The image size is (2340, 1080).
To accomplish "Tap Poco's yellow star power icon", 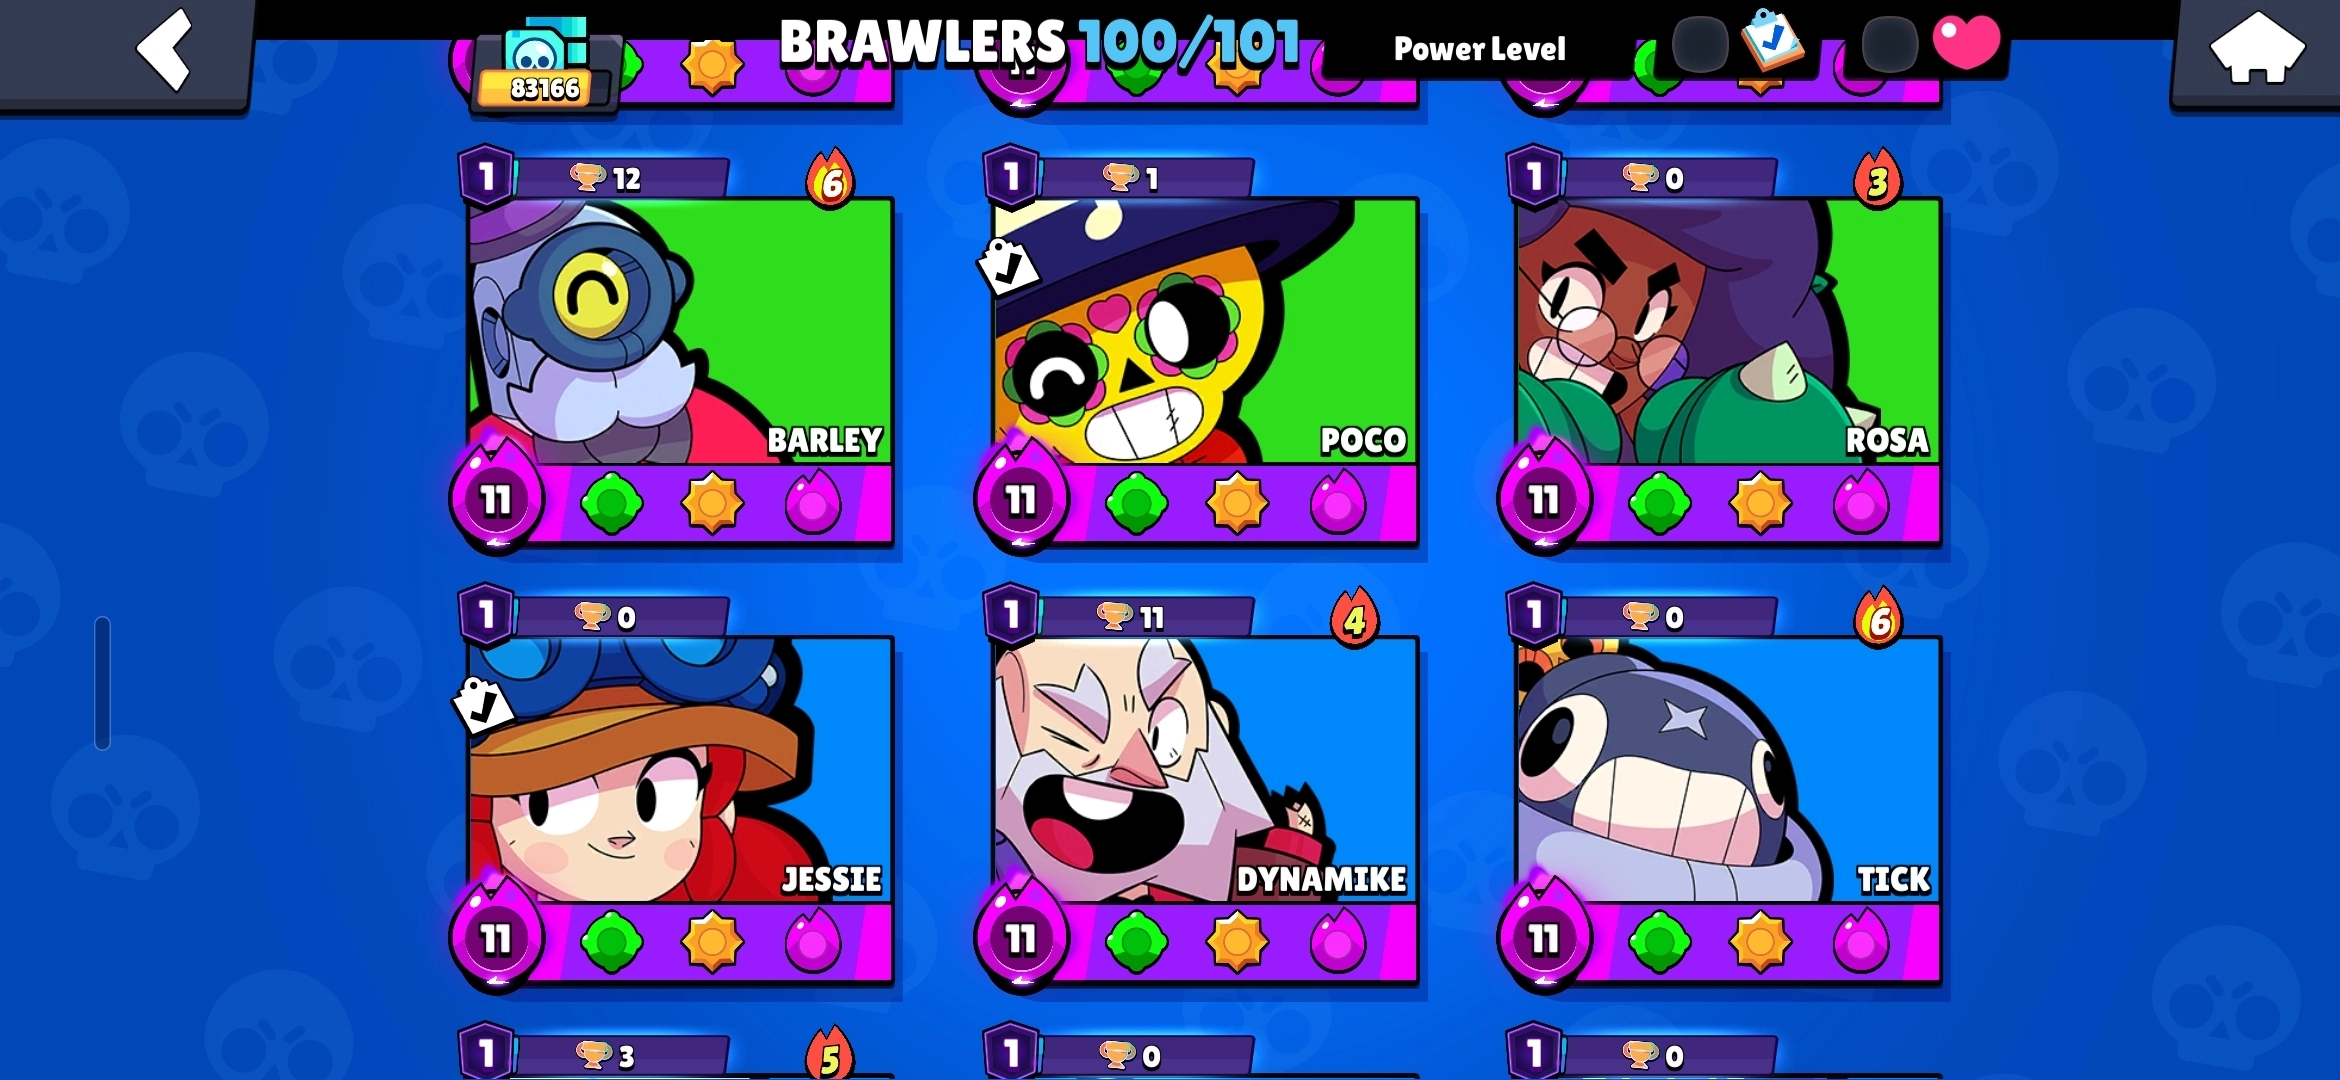I will coord(1237,503).
